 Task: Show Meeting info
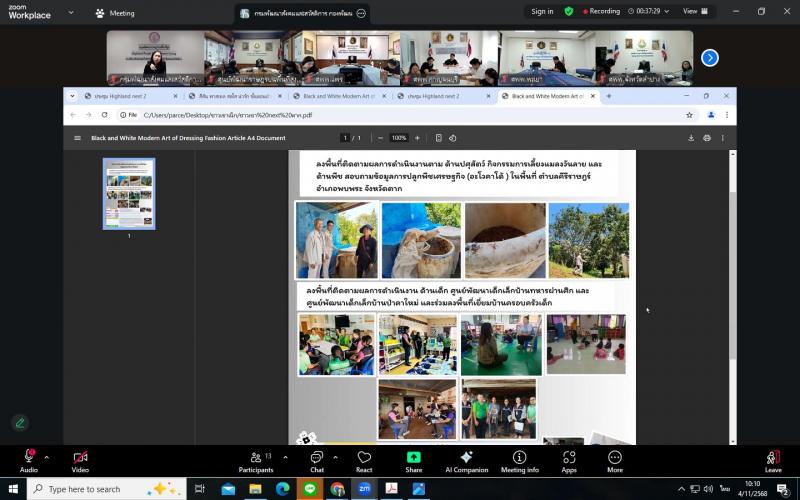(x=519, y=461)
